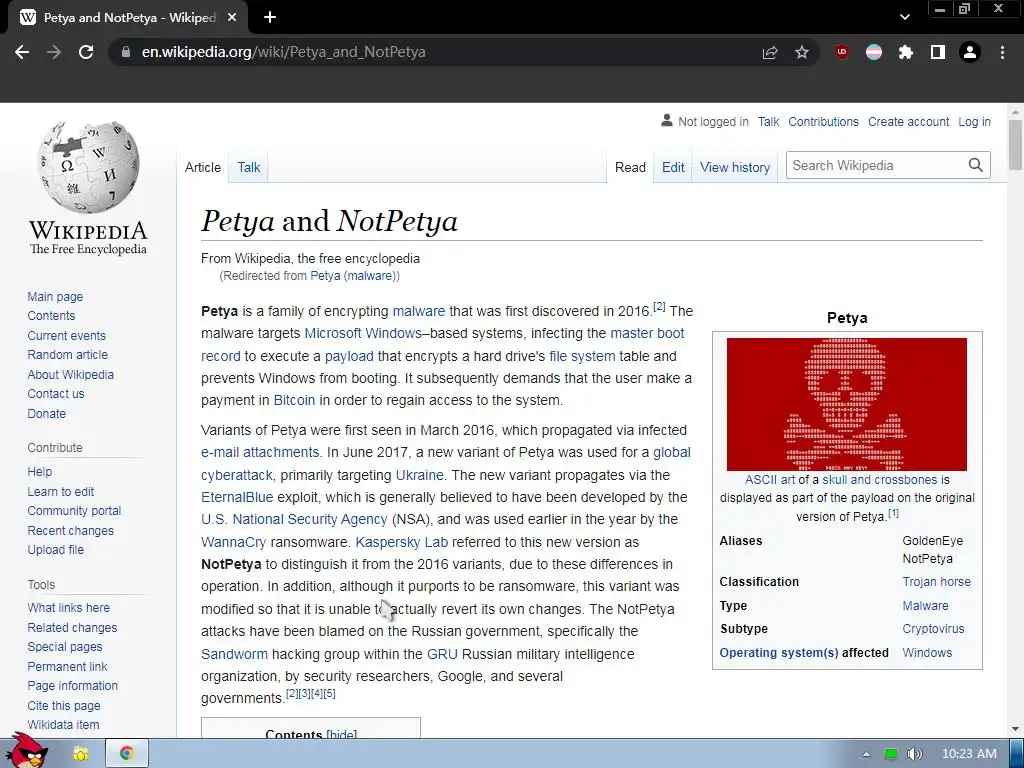This screenshot has width=1024, height=768.
Task: Open the Kaspersky Lab link
Action: [402, 542]
